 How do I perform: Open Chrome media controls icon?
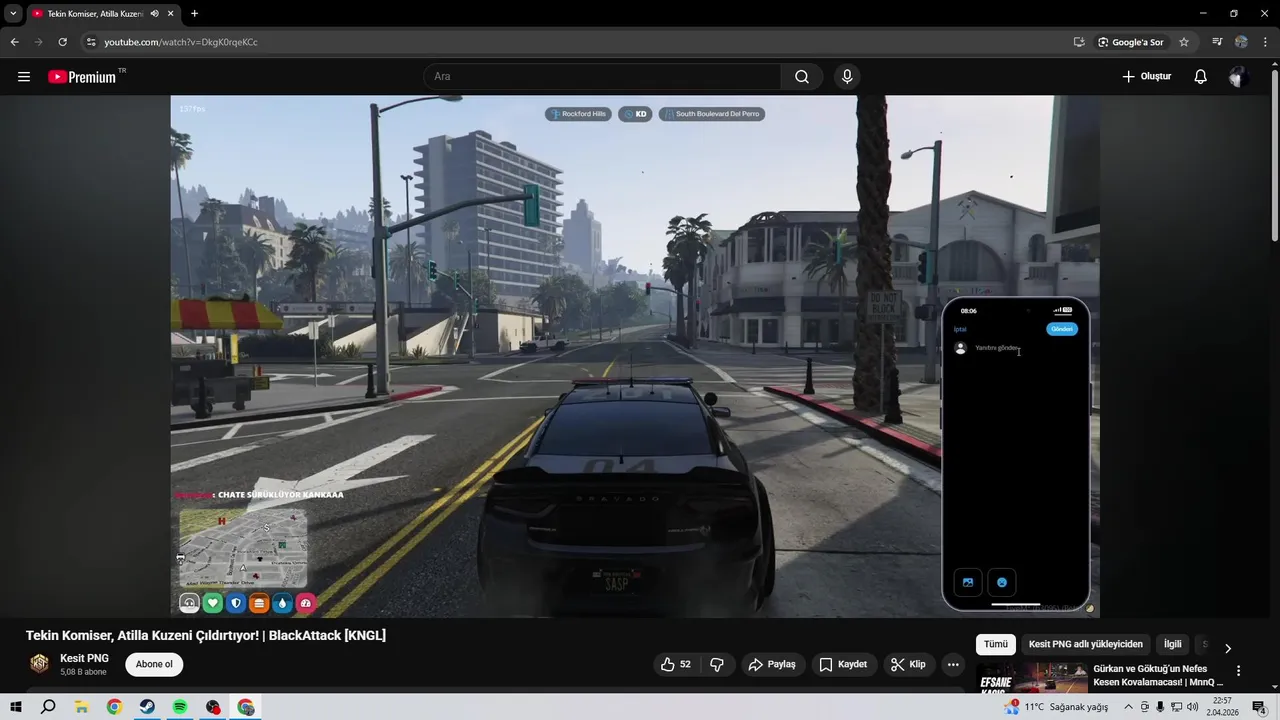[x=1217, y=42]
